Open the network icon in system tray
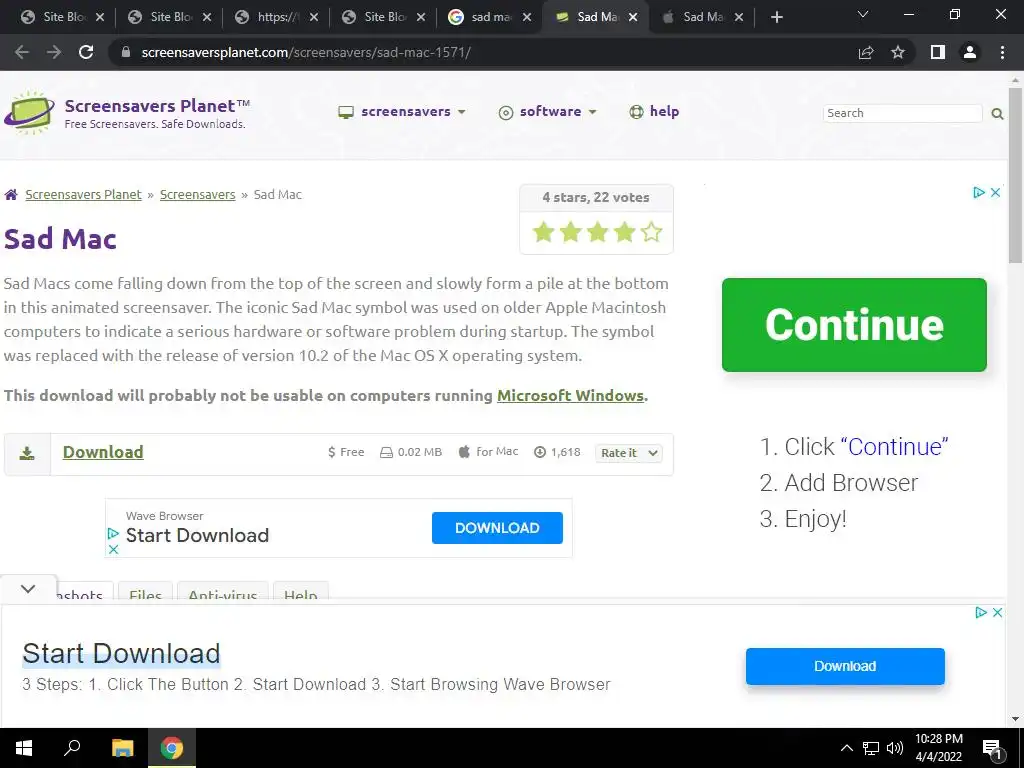Screen dimensions: 1024x768 click(x=871, y=748)
